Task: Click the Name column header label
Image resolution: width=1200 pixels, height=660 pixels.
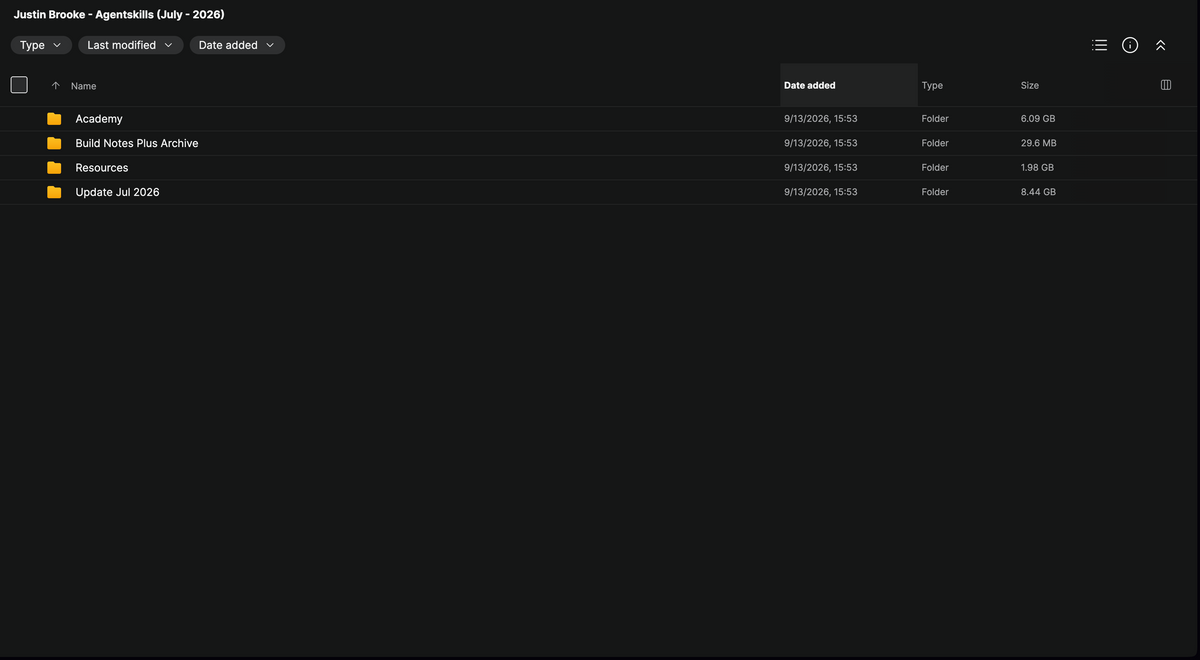Action: pos(84,86)
